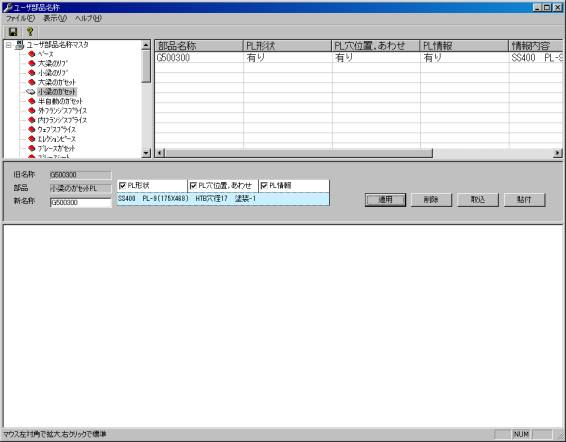Click the tree panel scroll down arrow
566x442 pixels.
click(x=146, y=153)
